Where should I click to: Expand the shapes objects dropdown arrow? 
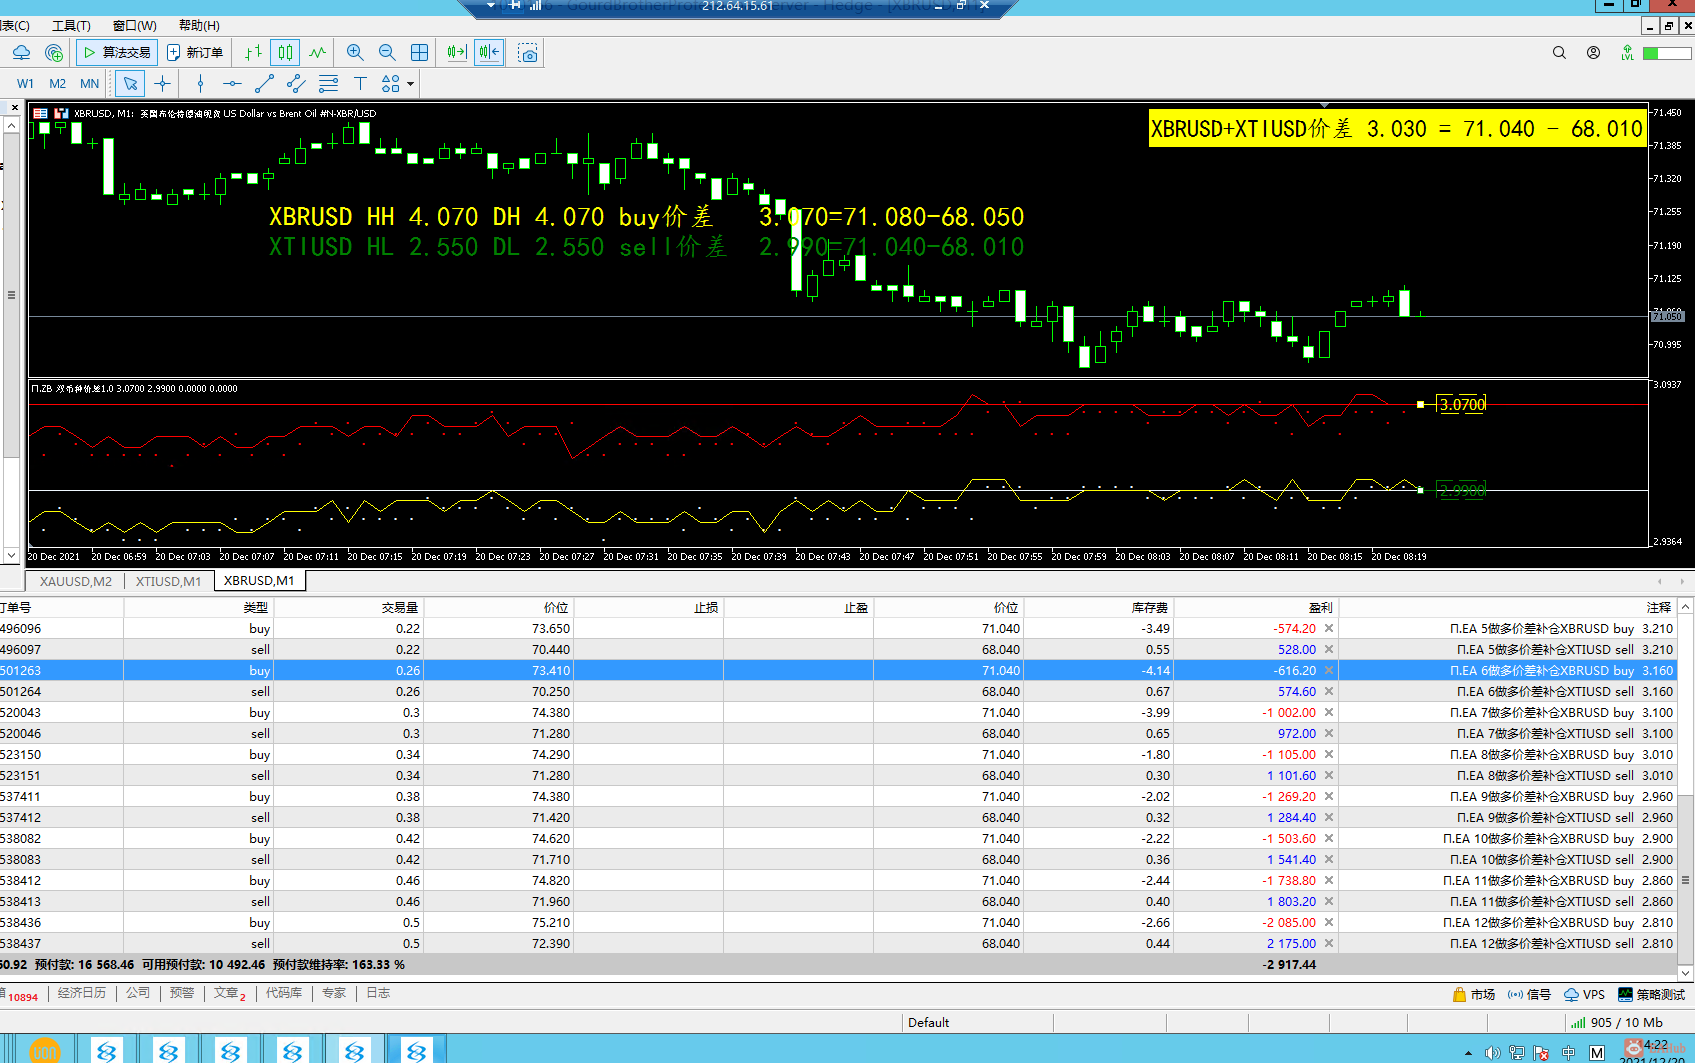coord(410,84)
